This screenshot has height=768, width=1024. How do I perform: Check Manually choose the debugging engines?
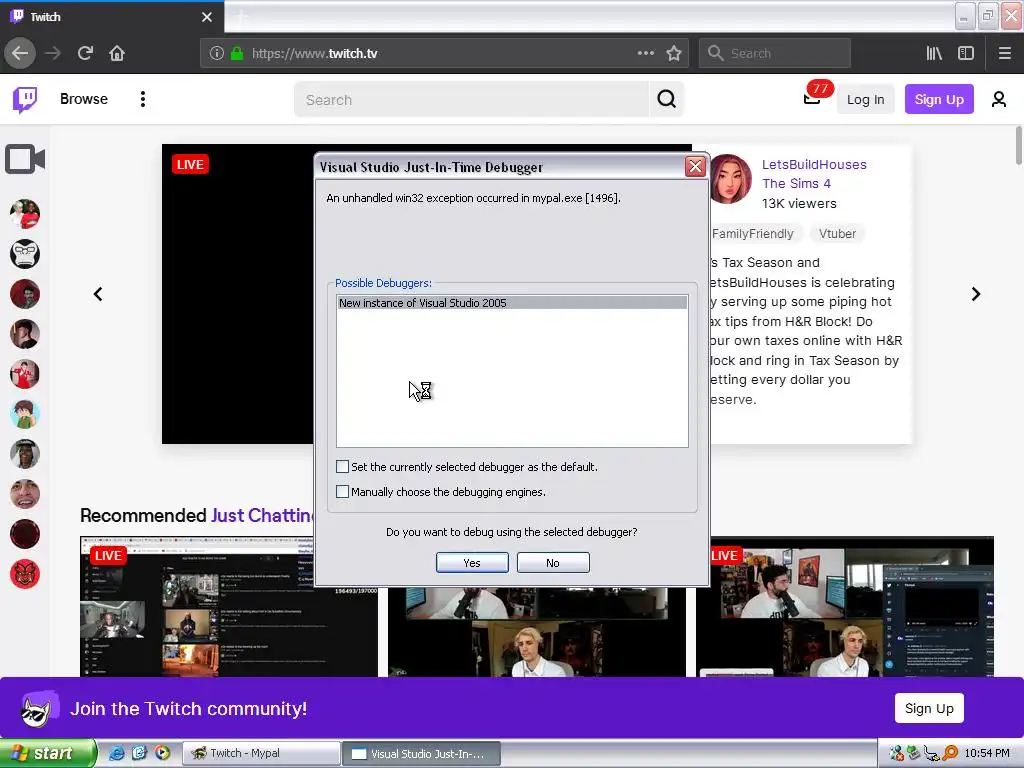[342, 491]
